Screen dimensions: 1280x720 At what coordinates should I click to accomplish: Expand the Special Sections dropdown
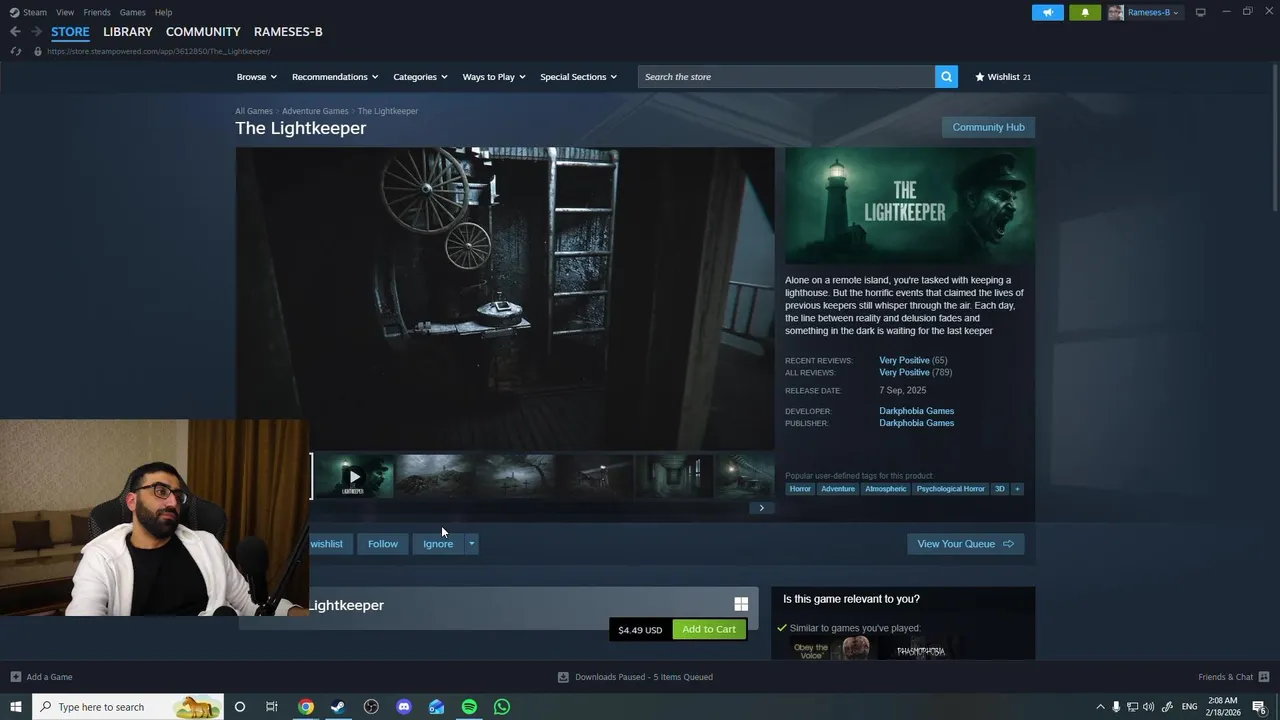point(578,77)
